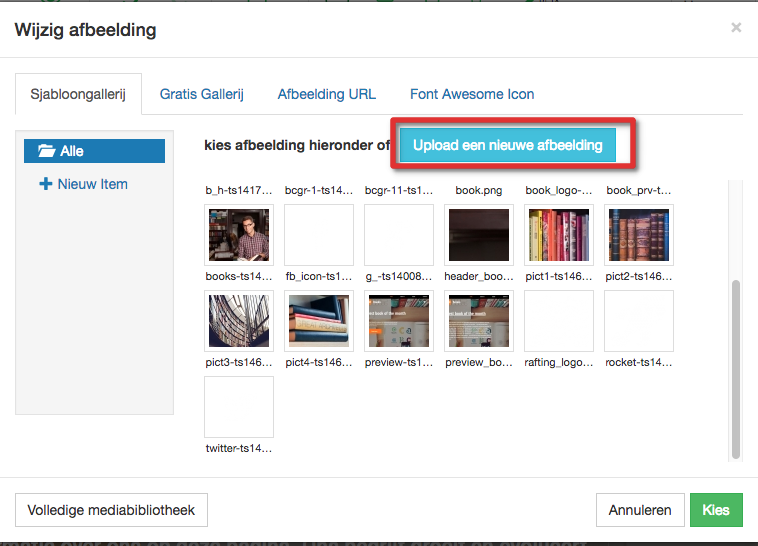Open Volledige mediabibliotheek

tap(110, 510)
